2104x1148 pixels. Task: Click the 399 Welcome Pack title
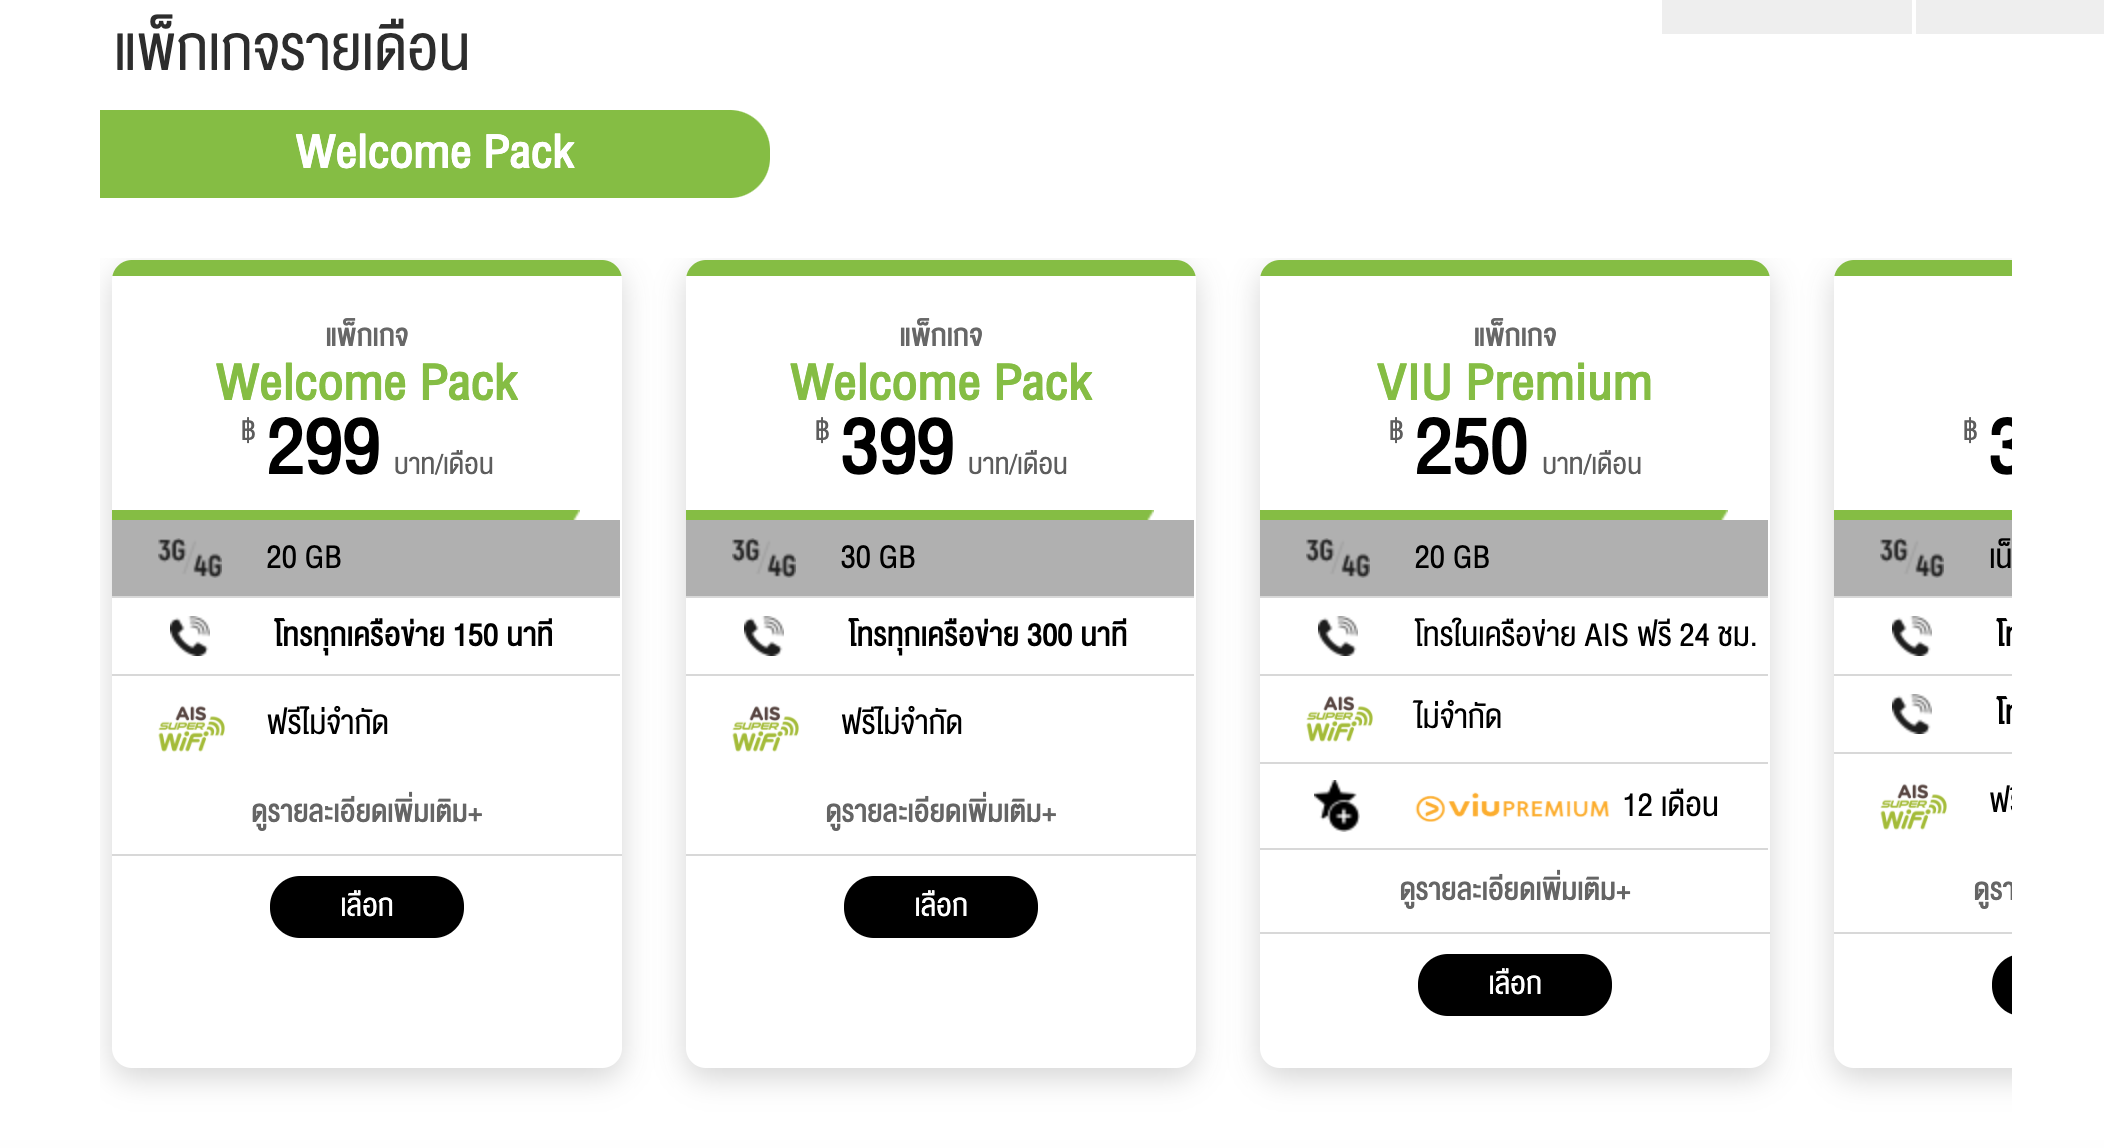(940, 383)
